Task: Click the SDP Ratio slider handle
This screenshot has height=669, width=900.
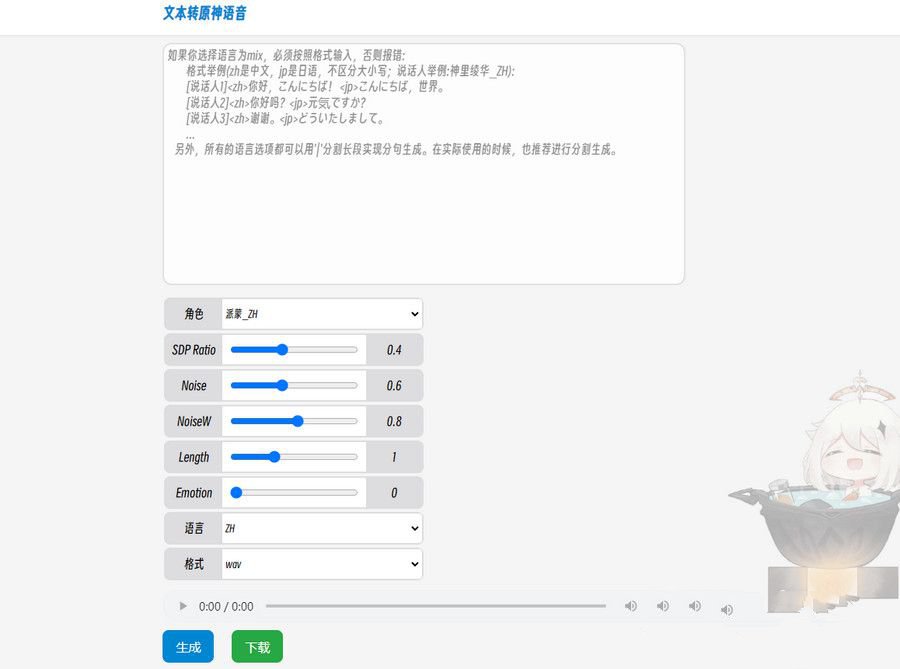Action: pos(283,349)
